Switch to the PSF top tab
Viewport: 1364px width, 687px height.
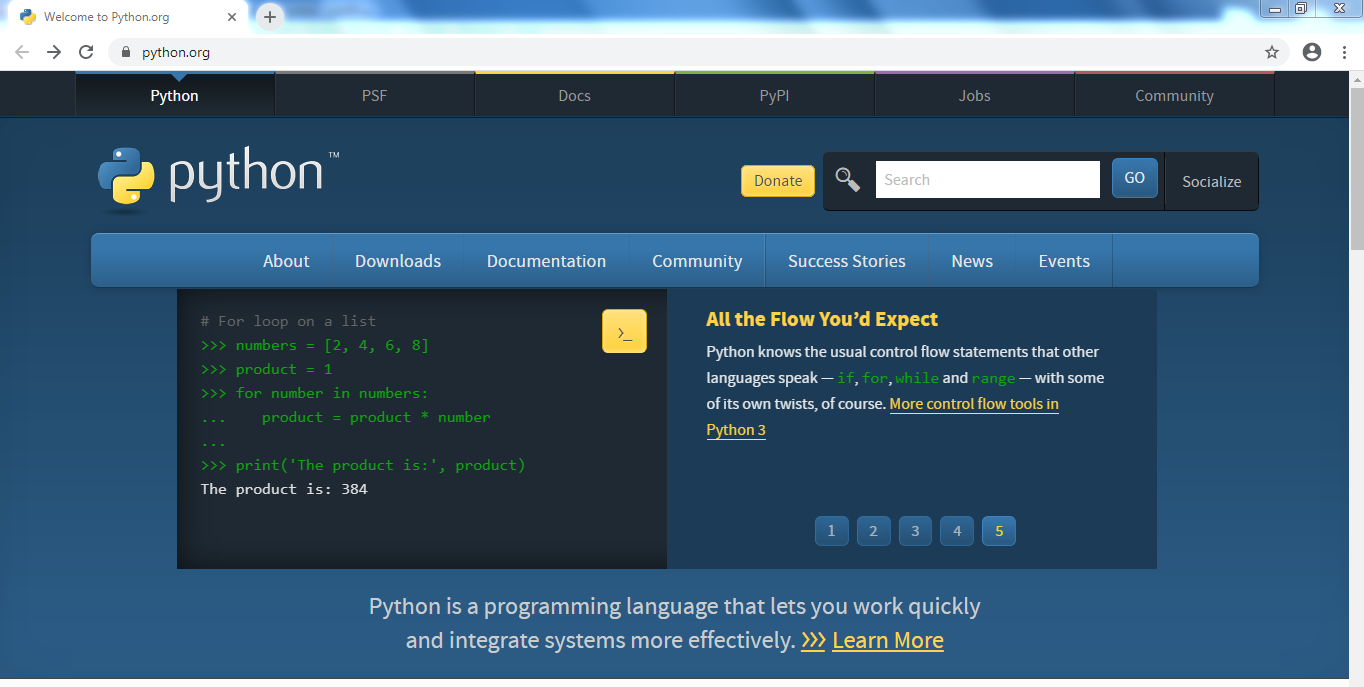pos(375,96)
